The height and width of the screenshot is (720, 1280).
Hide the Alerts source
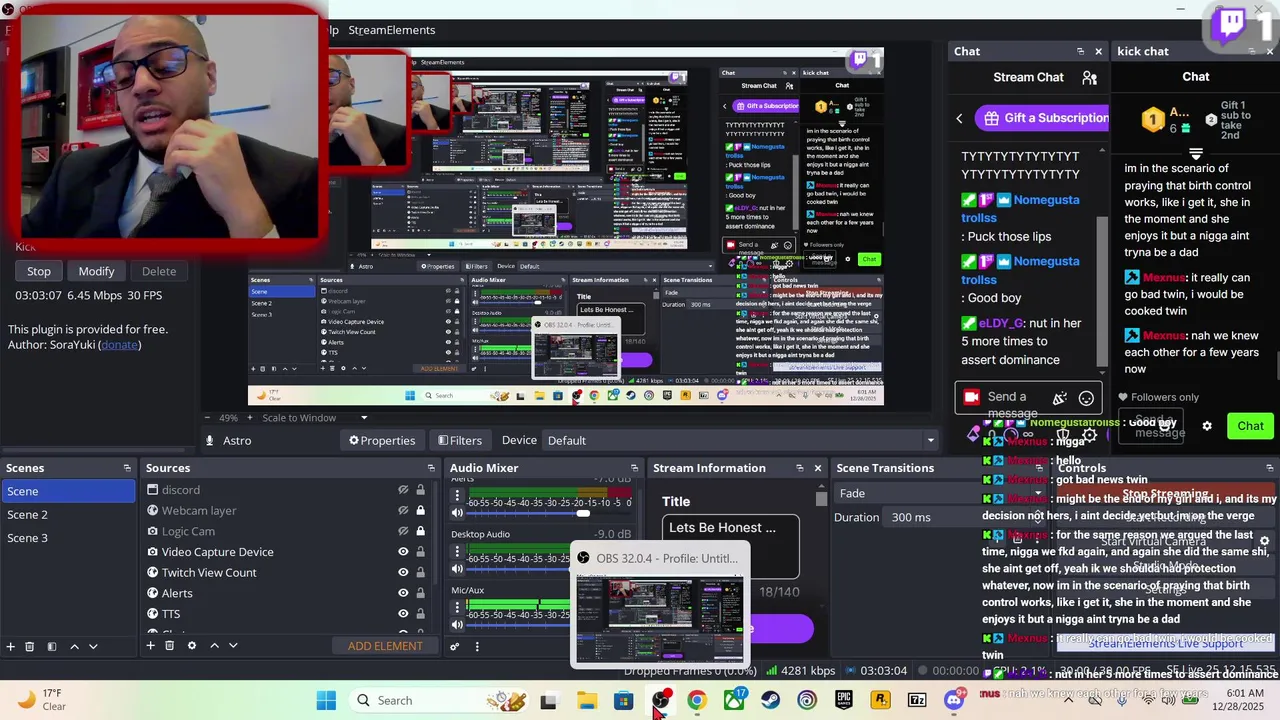(403, 593)
